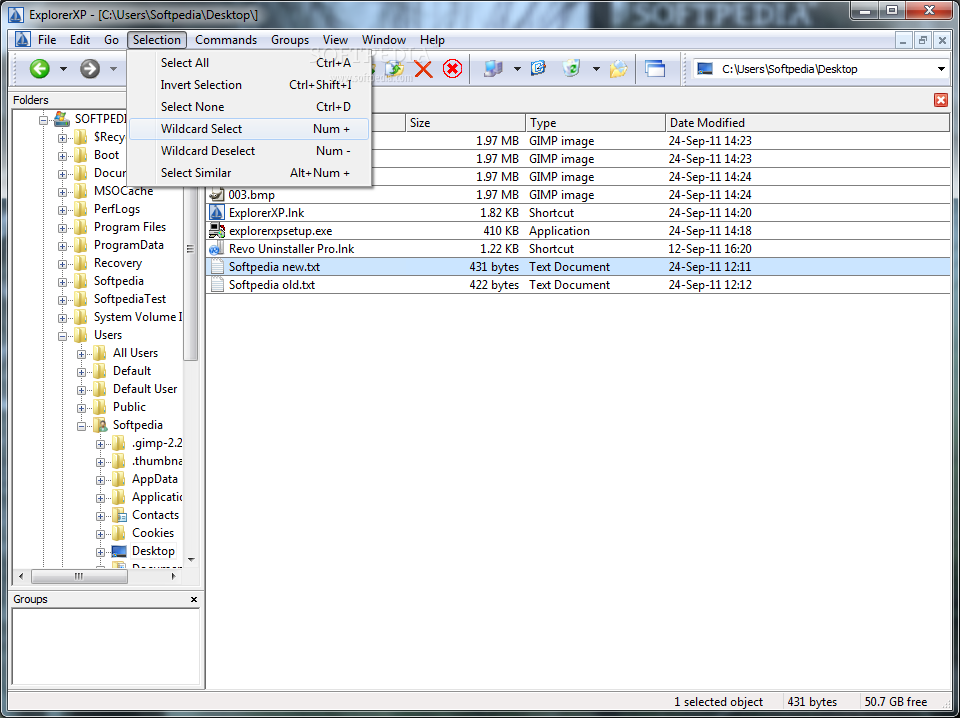Select Contacts folder in tree

[156, 515]
